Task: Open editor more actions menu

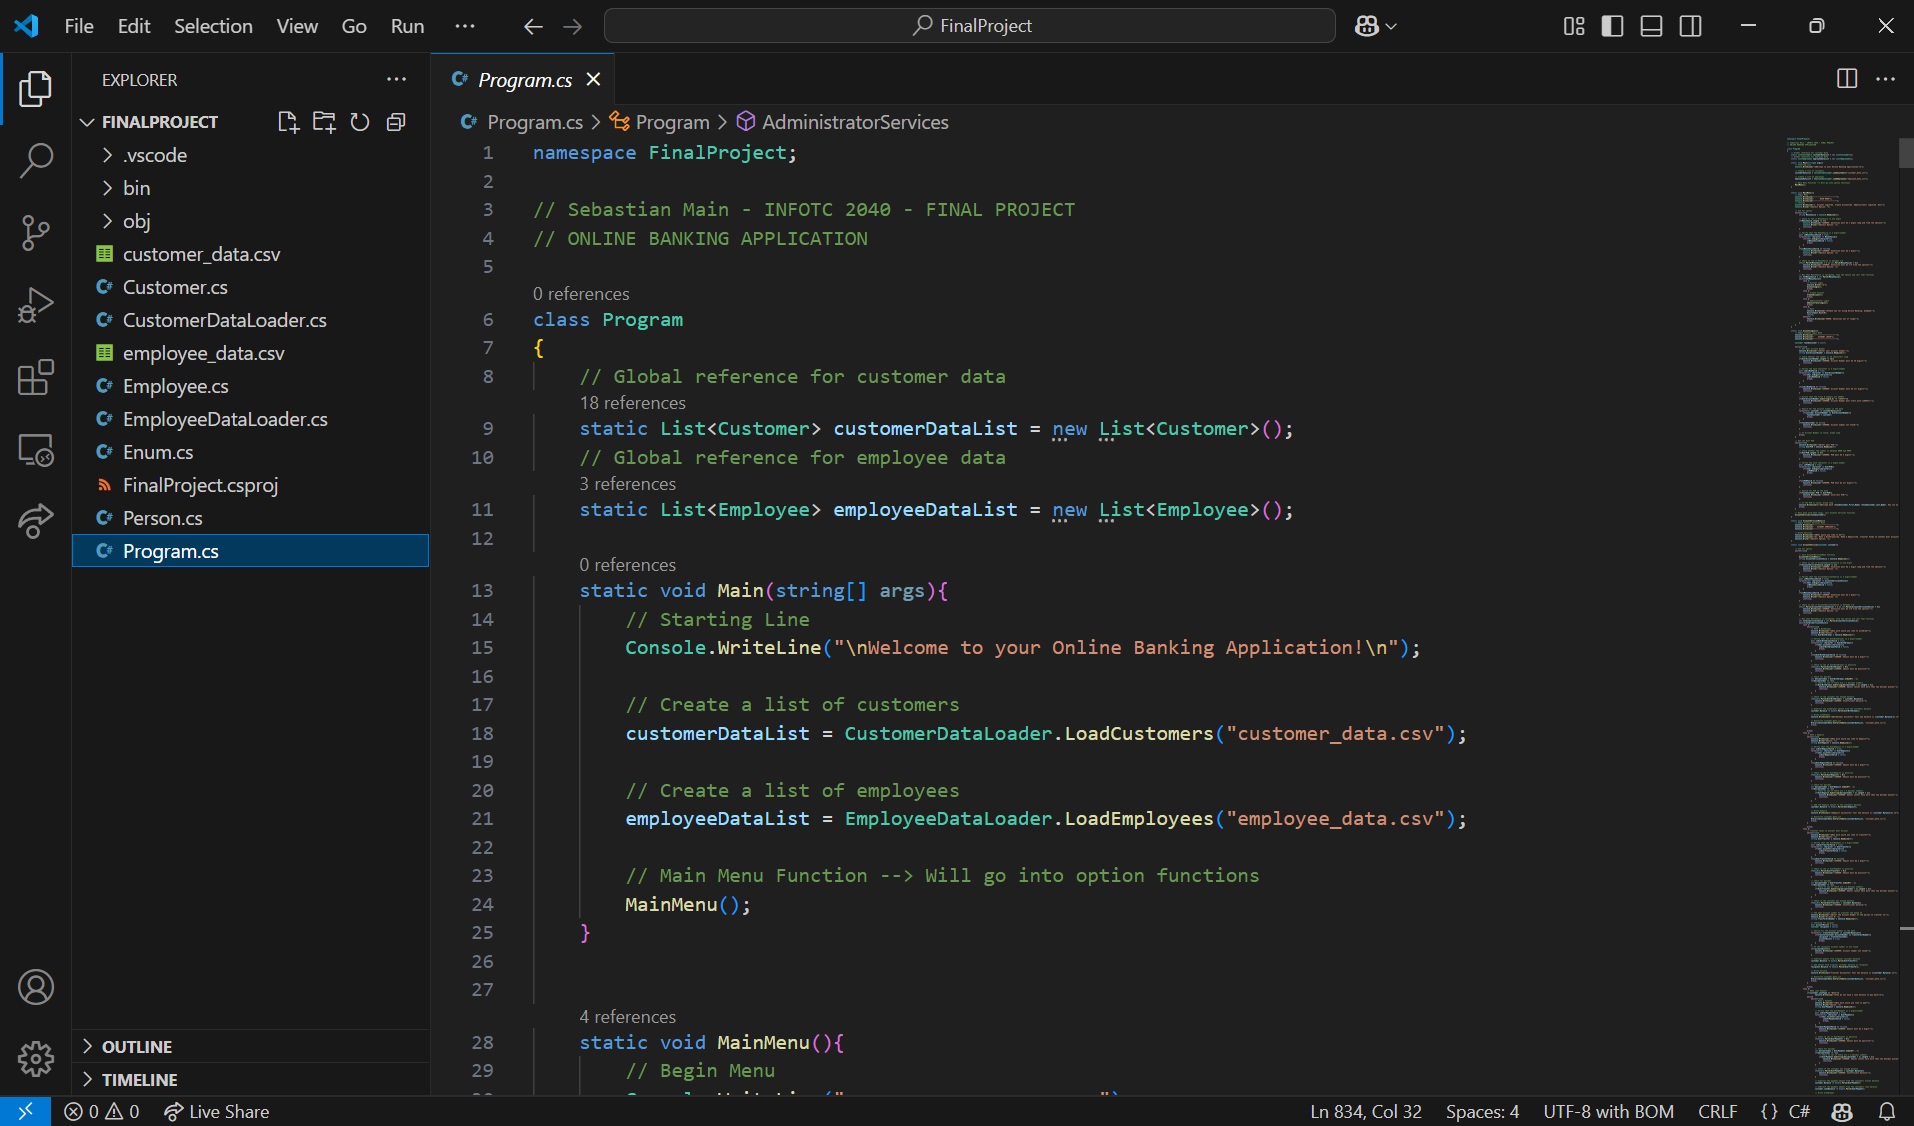Action: pos(1886,79)
